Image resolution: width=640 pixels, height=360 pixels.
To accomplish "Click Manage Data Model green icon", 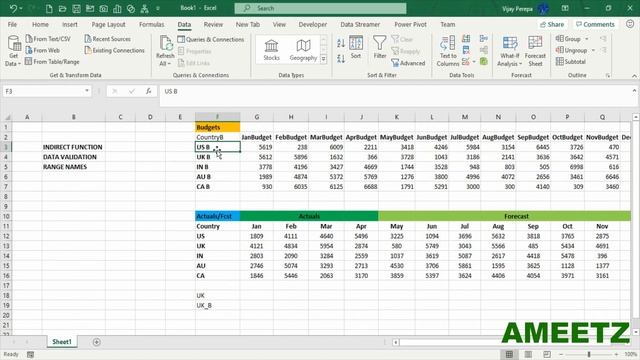I will click(x=484, y=62).
